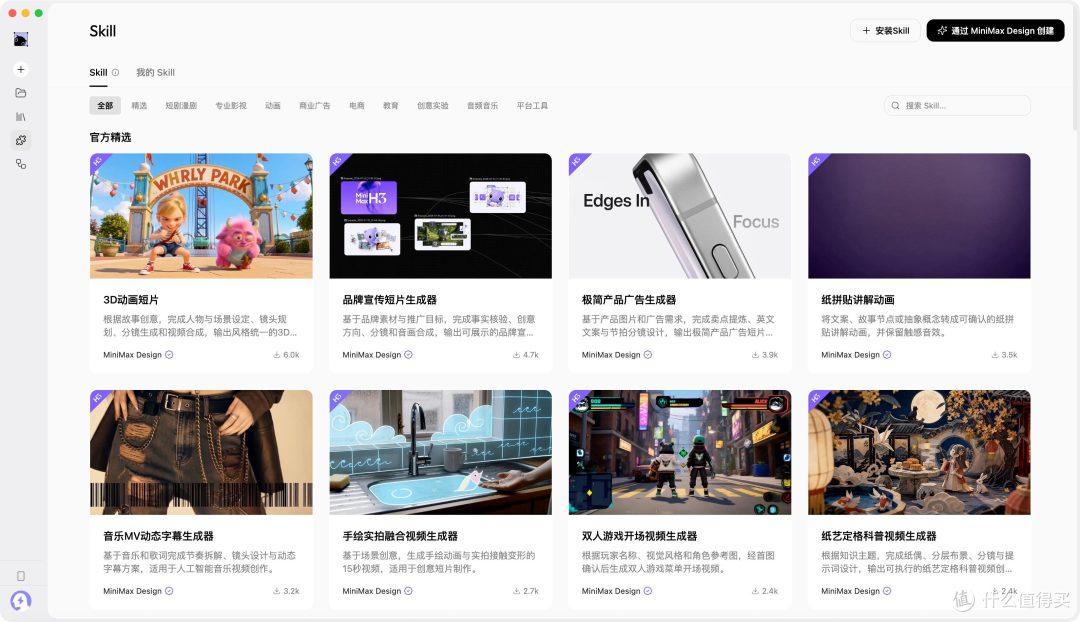Viewport: 1080px width, 622px height.
Task: Click download icon on 品牌宣传短片生成器 card
Action: 516,355
